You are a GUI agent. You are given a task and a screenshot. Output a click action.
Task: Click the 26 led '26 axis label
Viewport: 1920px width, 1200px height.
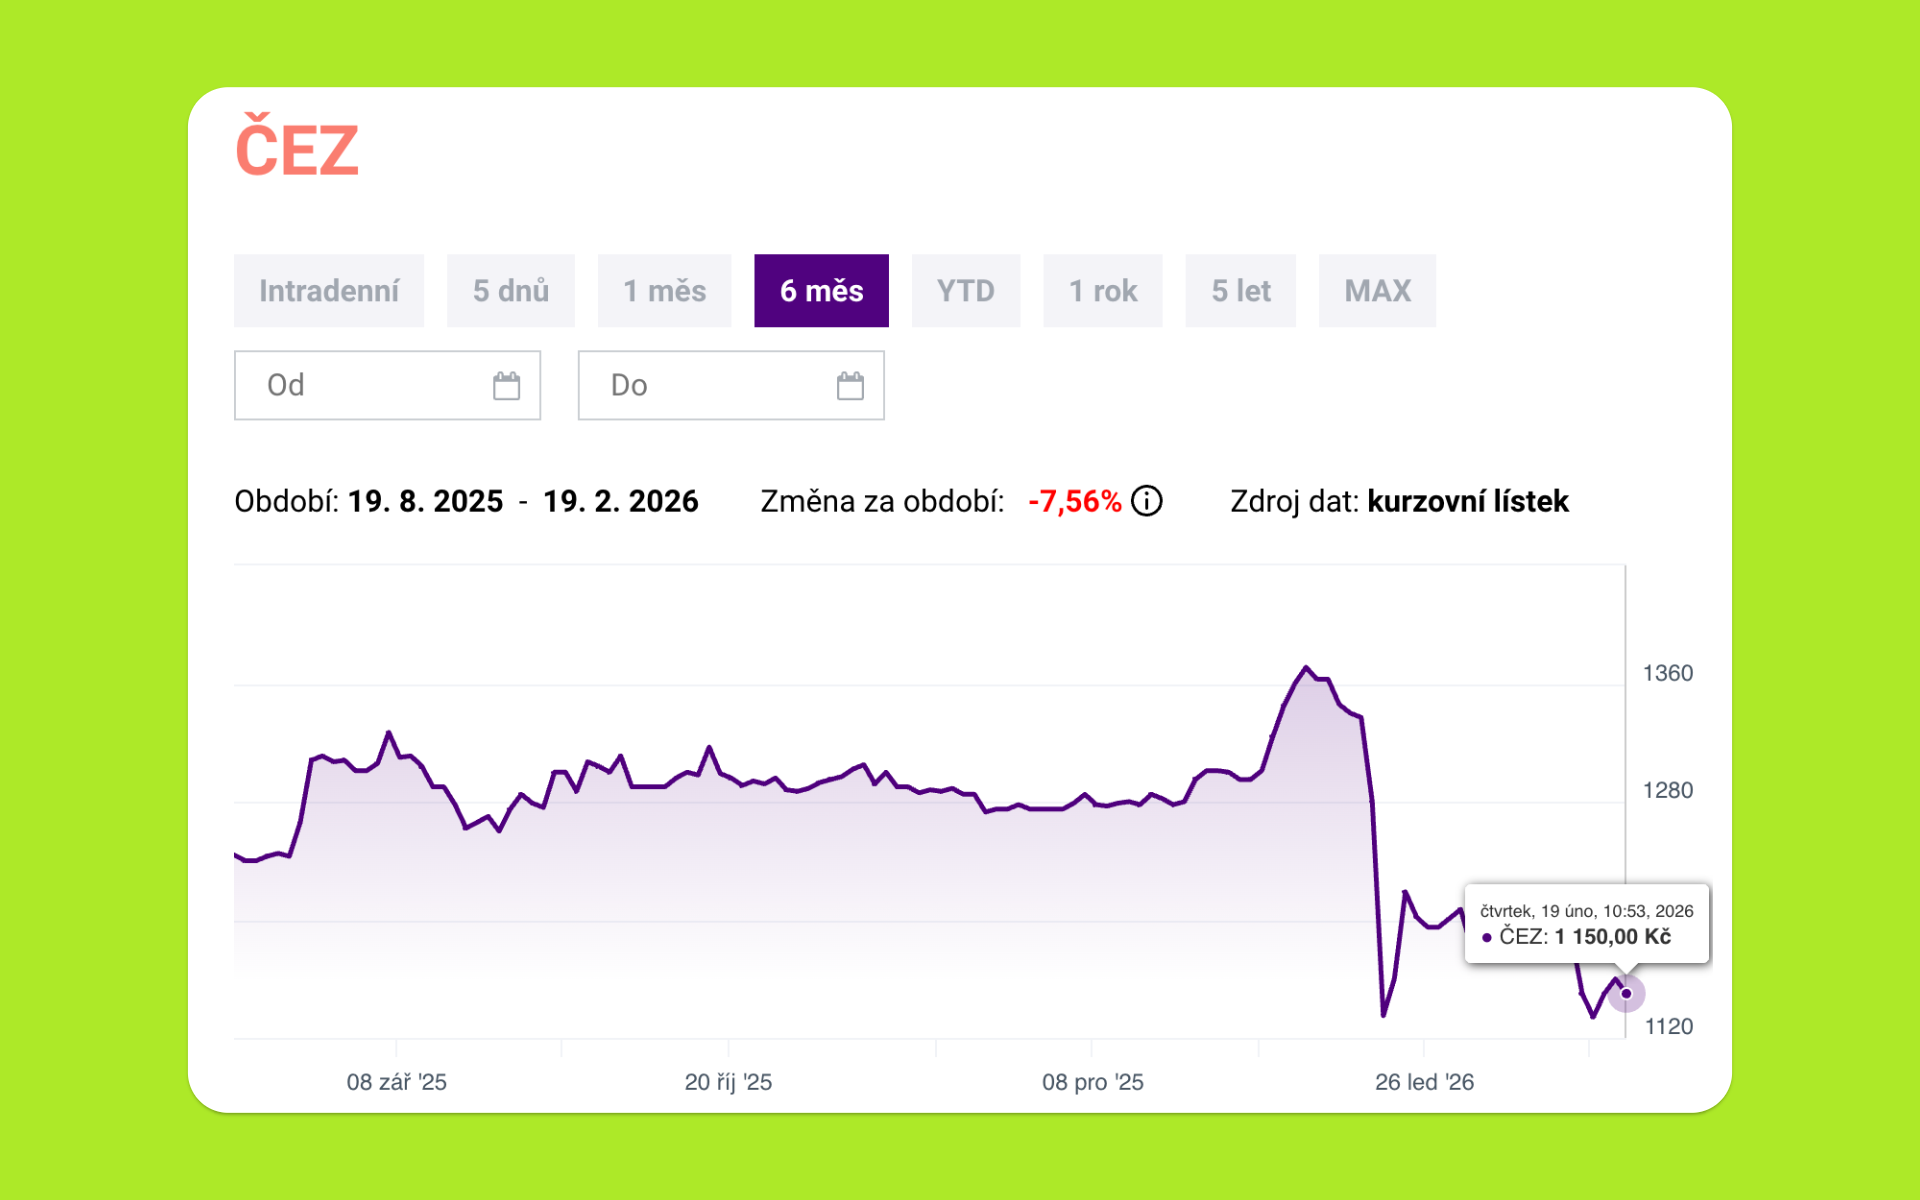click(x=1424, y=1082)
